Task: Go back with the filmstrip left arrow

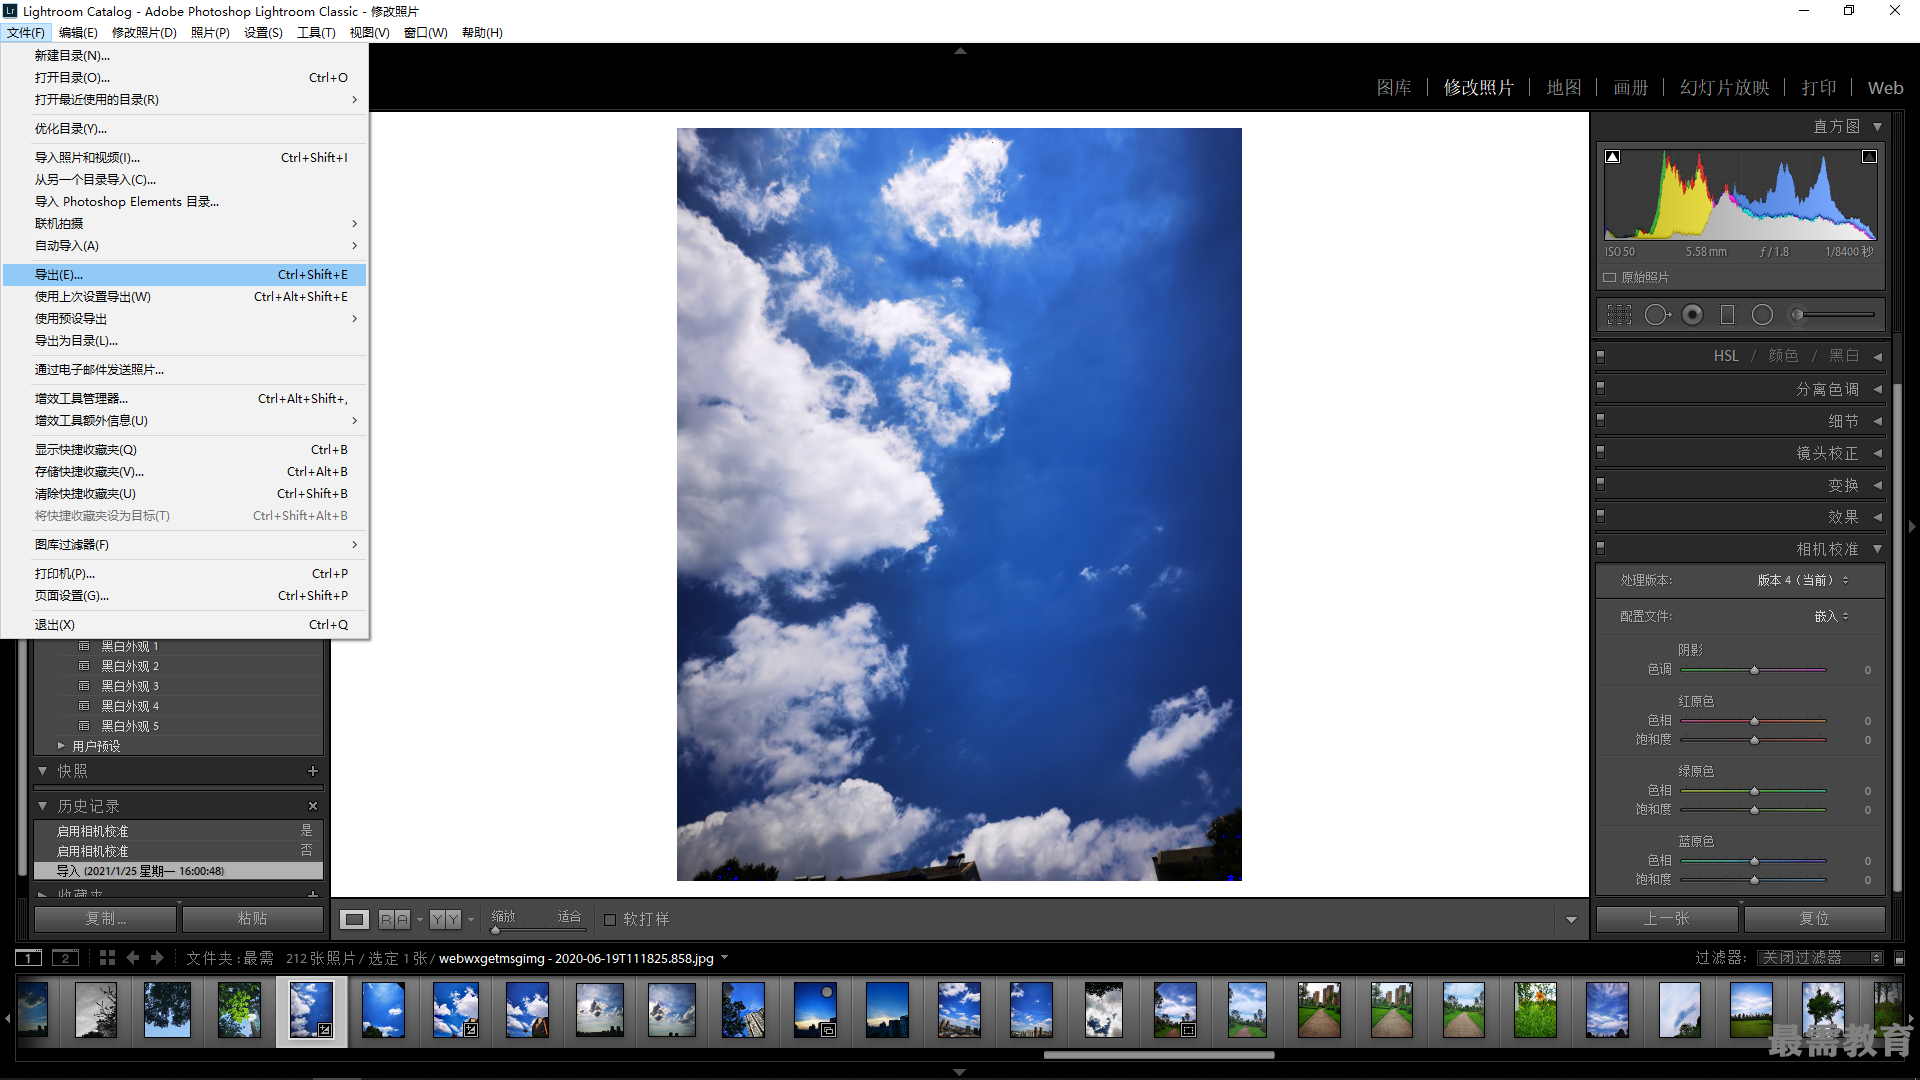Action: 133,958
